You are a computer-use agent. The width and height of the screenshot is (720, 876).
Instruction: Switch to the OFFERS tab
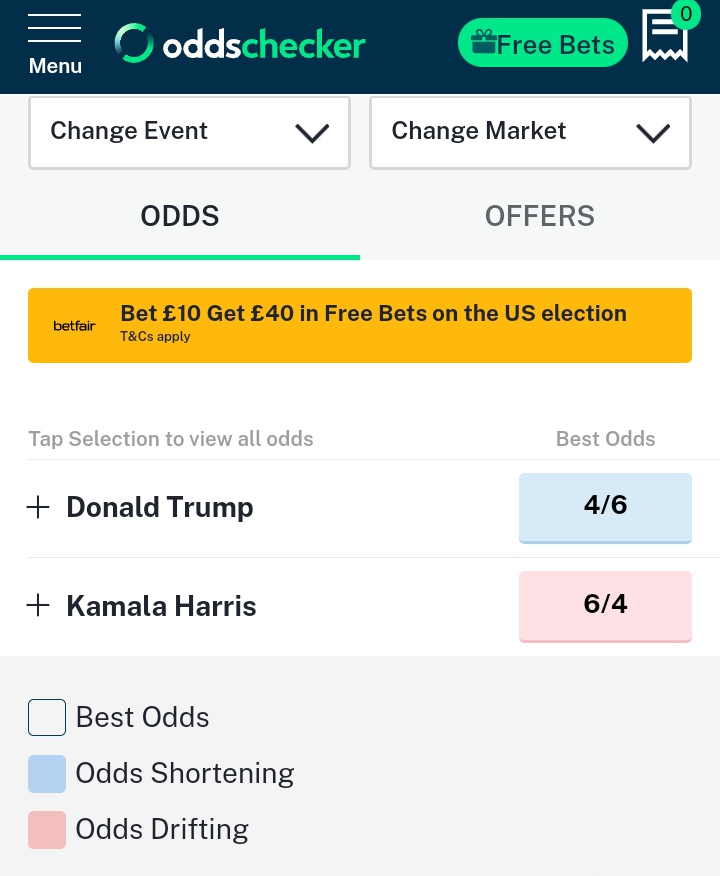tap(540, 216)
